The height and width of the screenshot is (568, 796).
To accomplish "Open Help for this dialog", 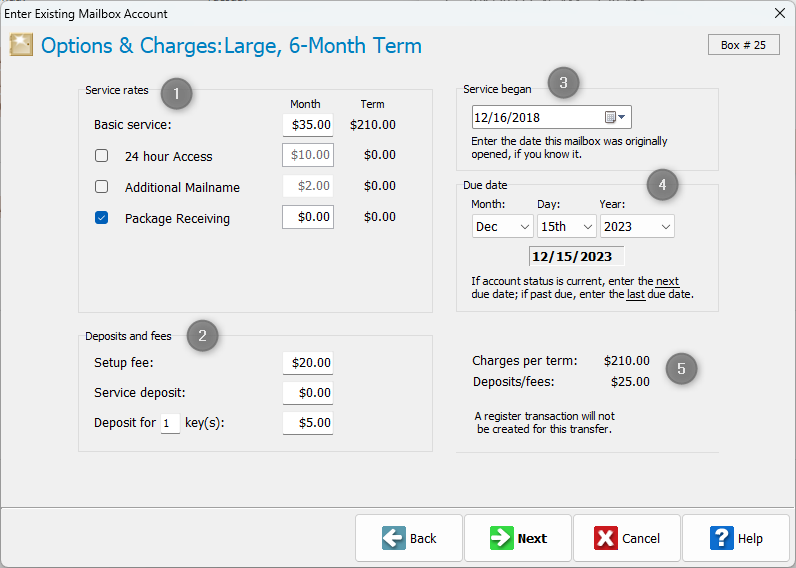I will 736,538.
